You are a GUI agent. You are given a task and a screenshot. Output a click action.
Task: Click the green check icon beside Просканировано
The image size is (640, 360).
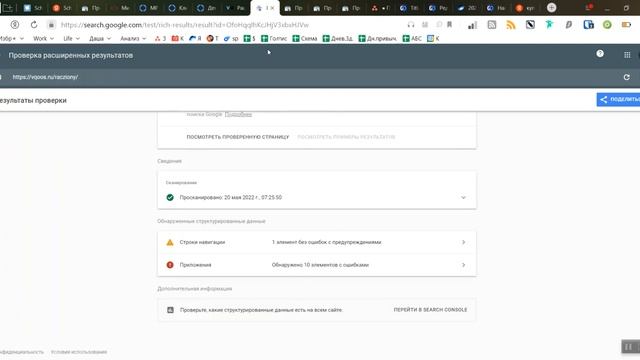tap(170, 198)
